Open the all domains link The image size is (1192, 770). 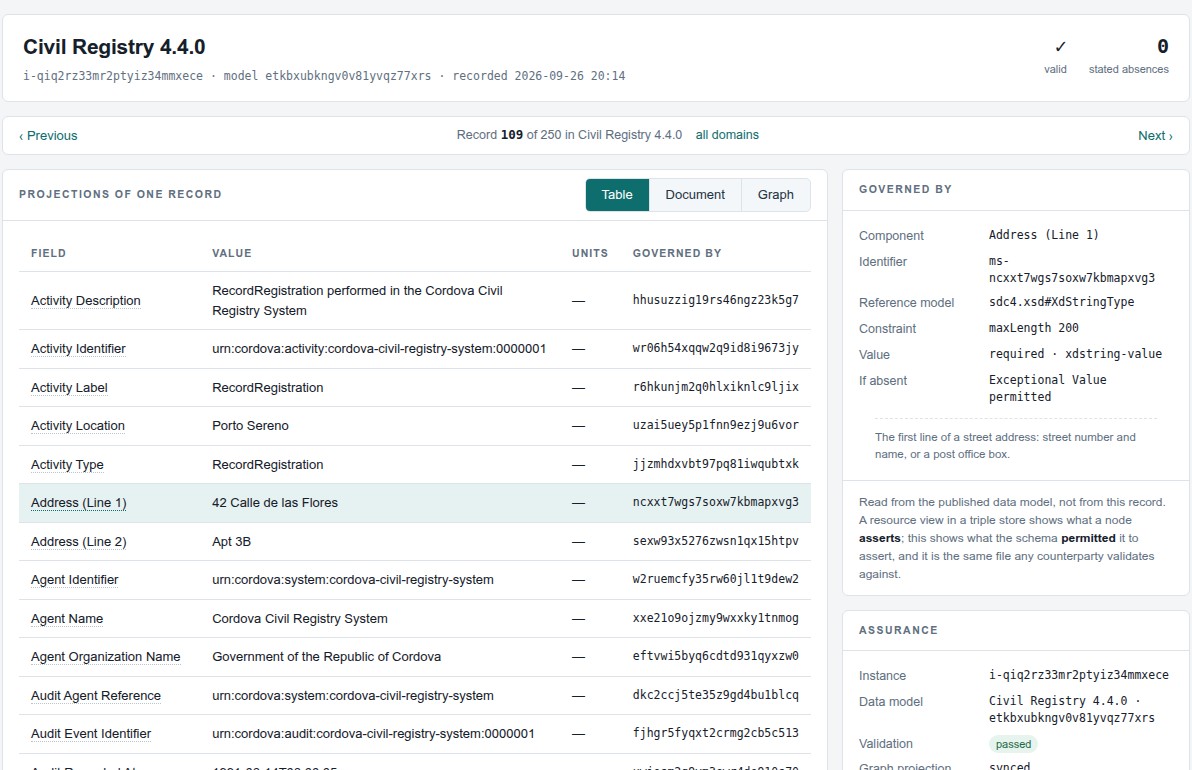[x=727, y=135]
